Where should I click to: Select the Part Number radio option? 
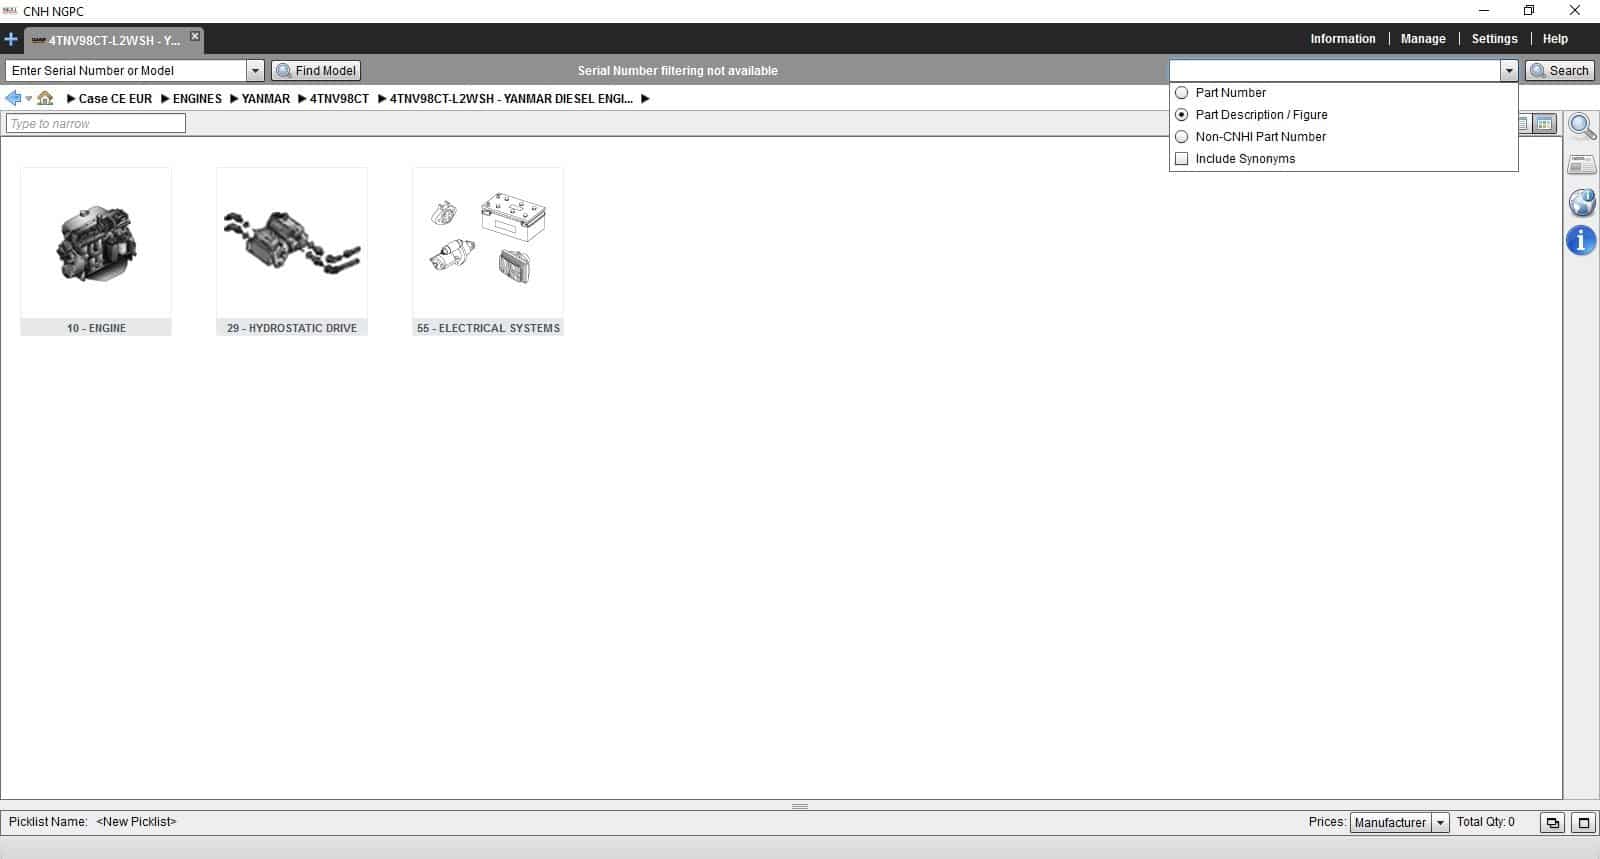[x=1182, y=93]
